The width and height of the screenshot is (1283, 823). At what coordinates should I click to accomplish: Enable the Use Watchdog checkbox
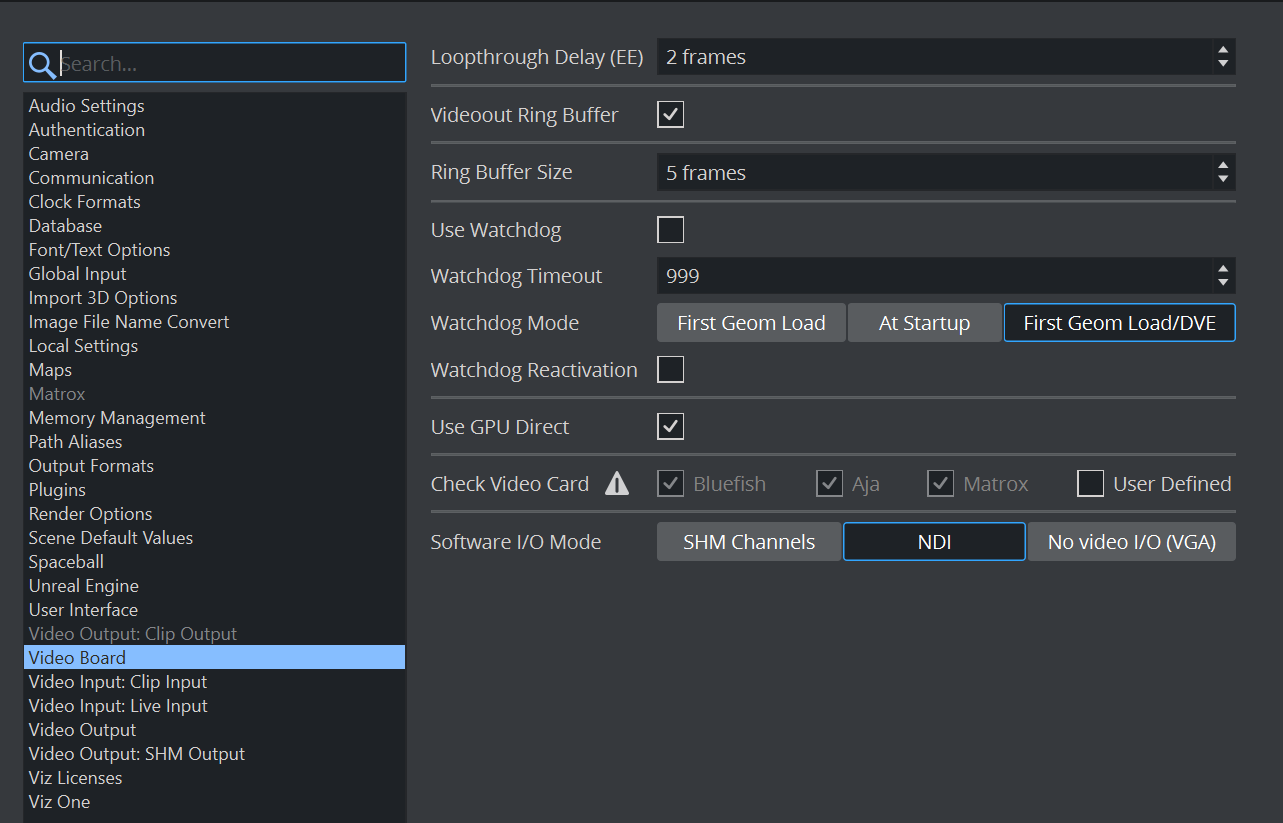click(x=670, y=230)
